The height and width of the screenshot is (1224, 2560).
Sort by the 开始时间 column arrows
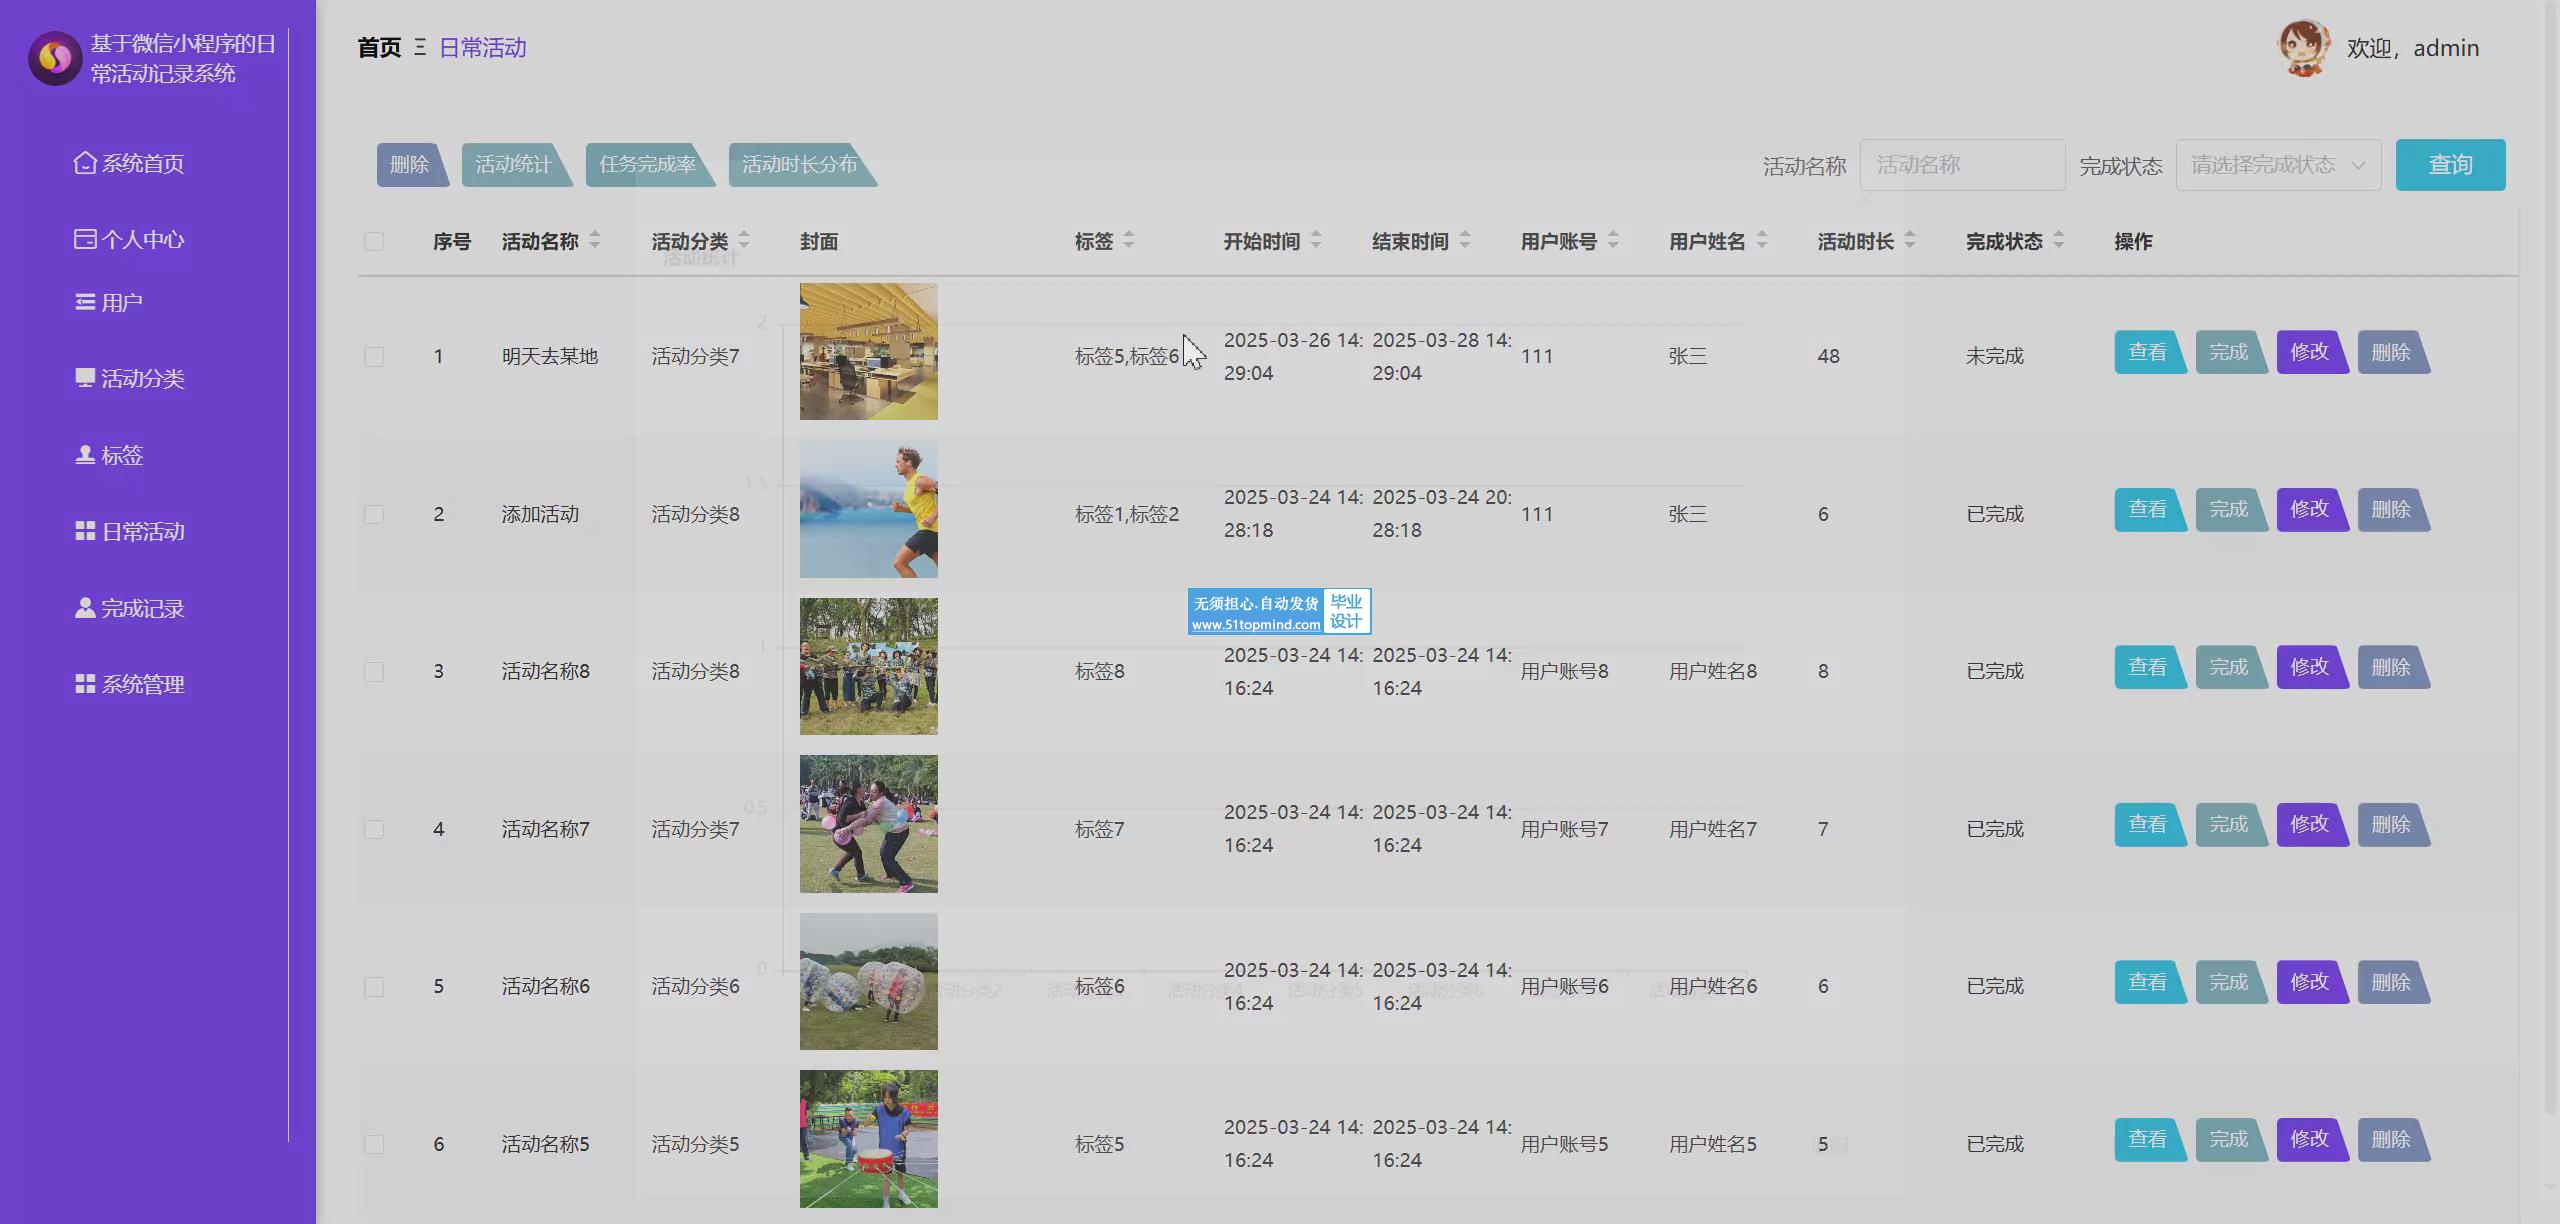(x=1316, y=240)
